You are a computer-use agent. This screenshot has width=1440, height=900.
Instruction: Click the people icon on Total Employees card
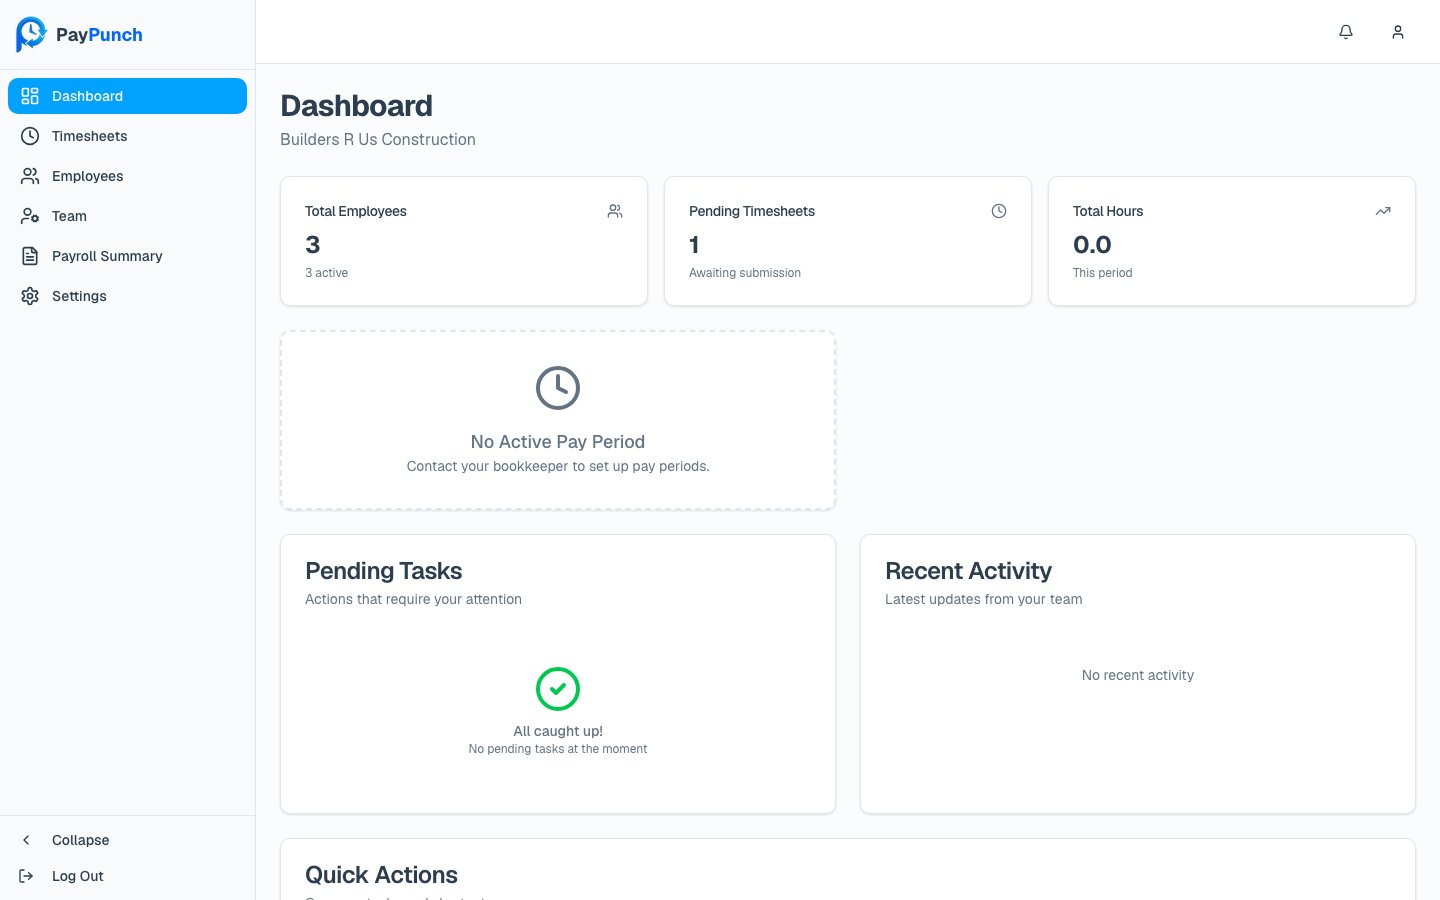click(615, 211)
